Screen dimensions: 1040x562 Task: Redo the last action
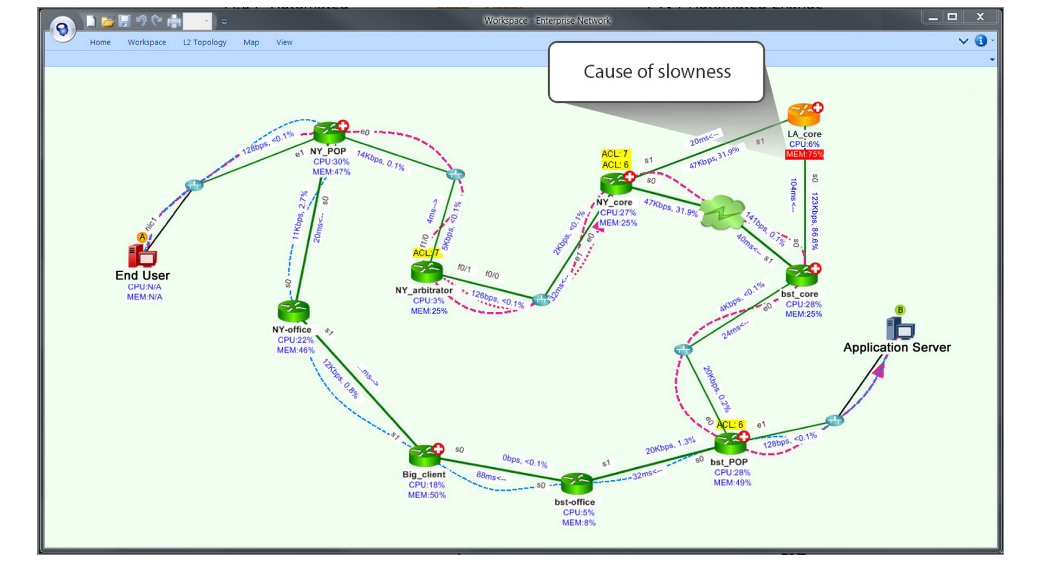[157, 21]
